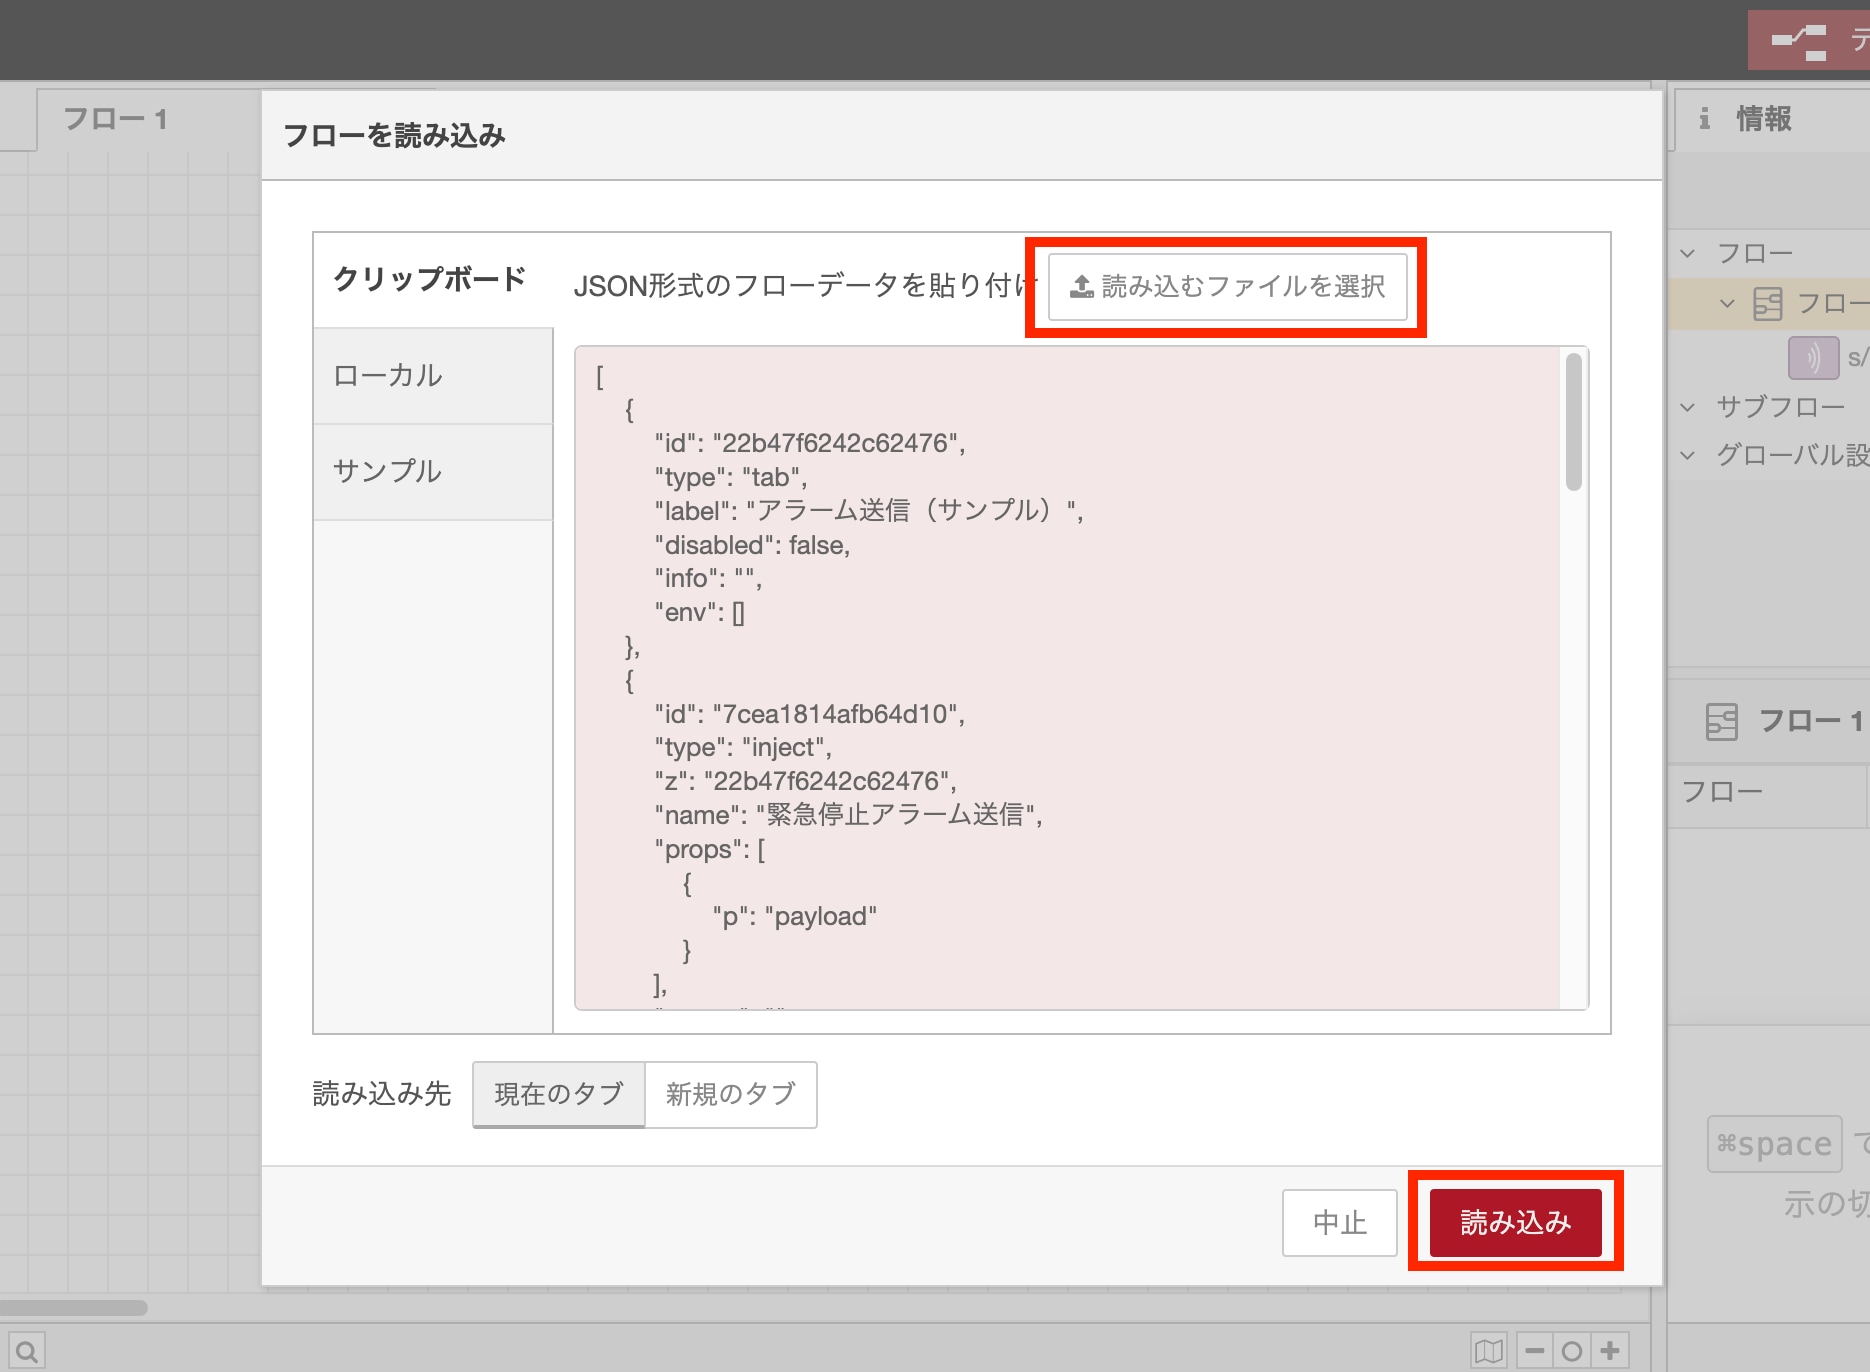Collapse the フロー 1 tree item chevron
Image resolution: width=1870 pixels, height=1372 pixels.
point(1727,303)
